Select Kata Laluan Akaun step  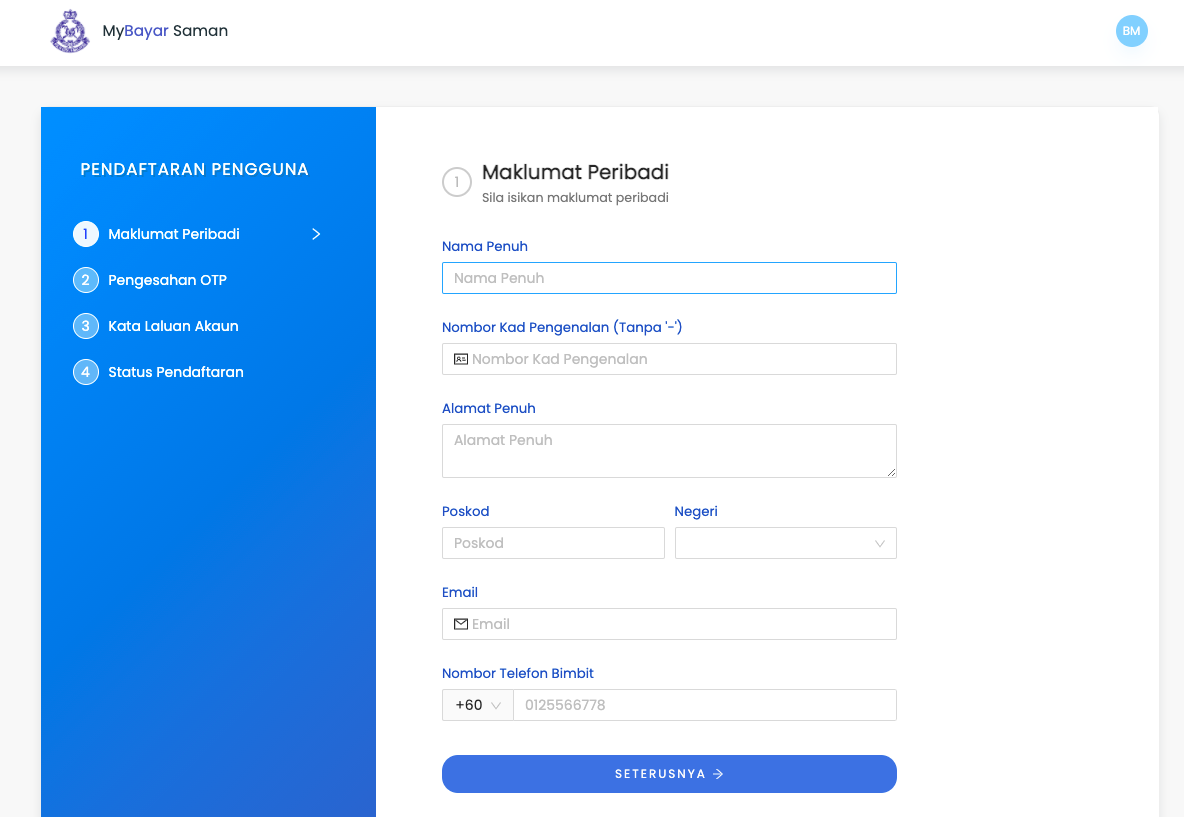[x=173, y=326]
